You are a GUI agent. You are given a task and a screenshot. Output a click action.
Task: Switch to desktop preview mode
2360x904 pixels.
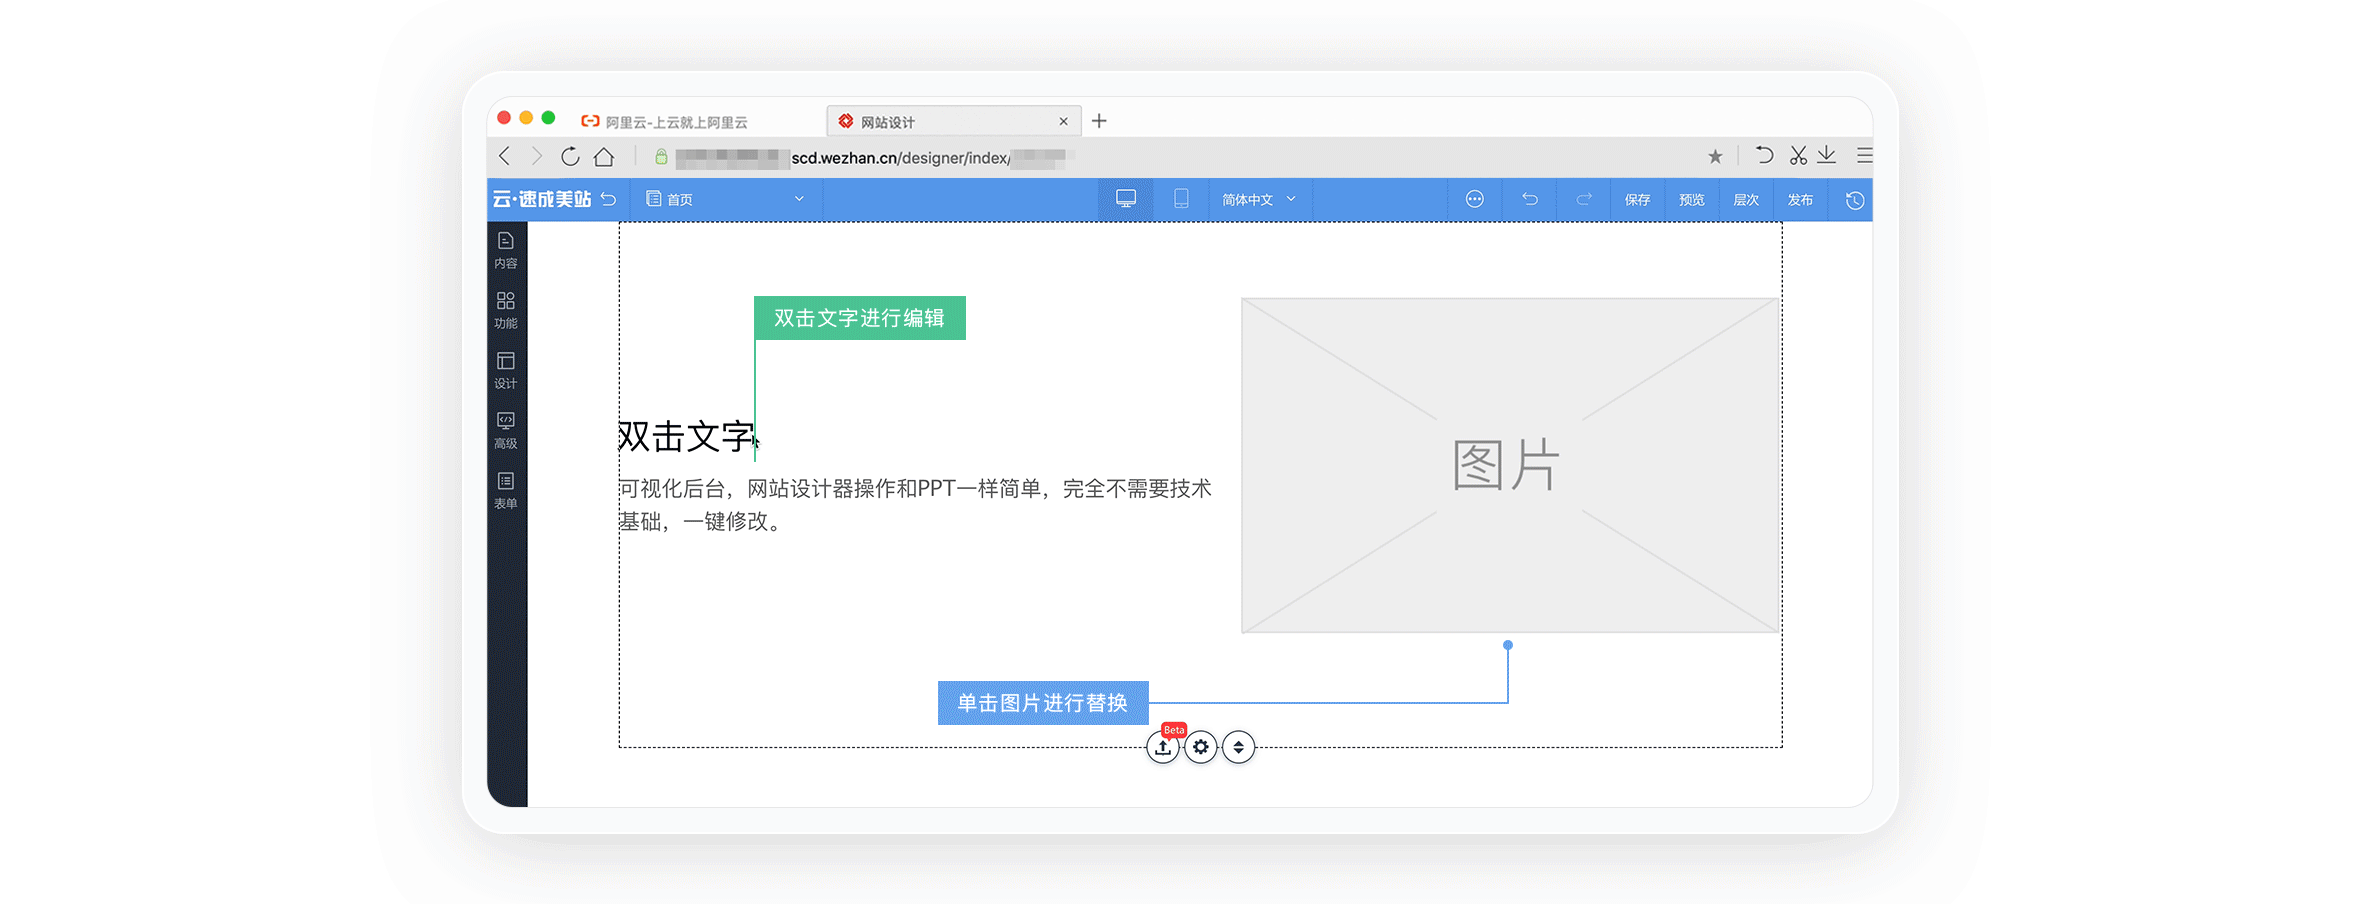1126,199
